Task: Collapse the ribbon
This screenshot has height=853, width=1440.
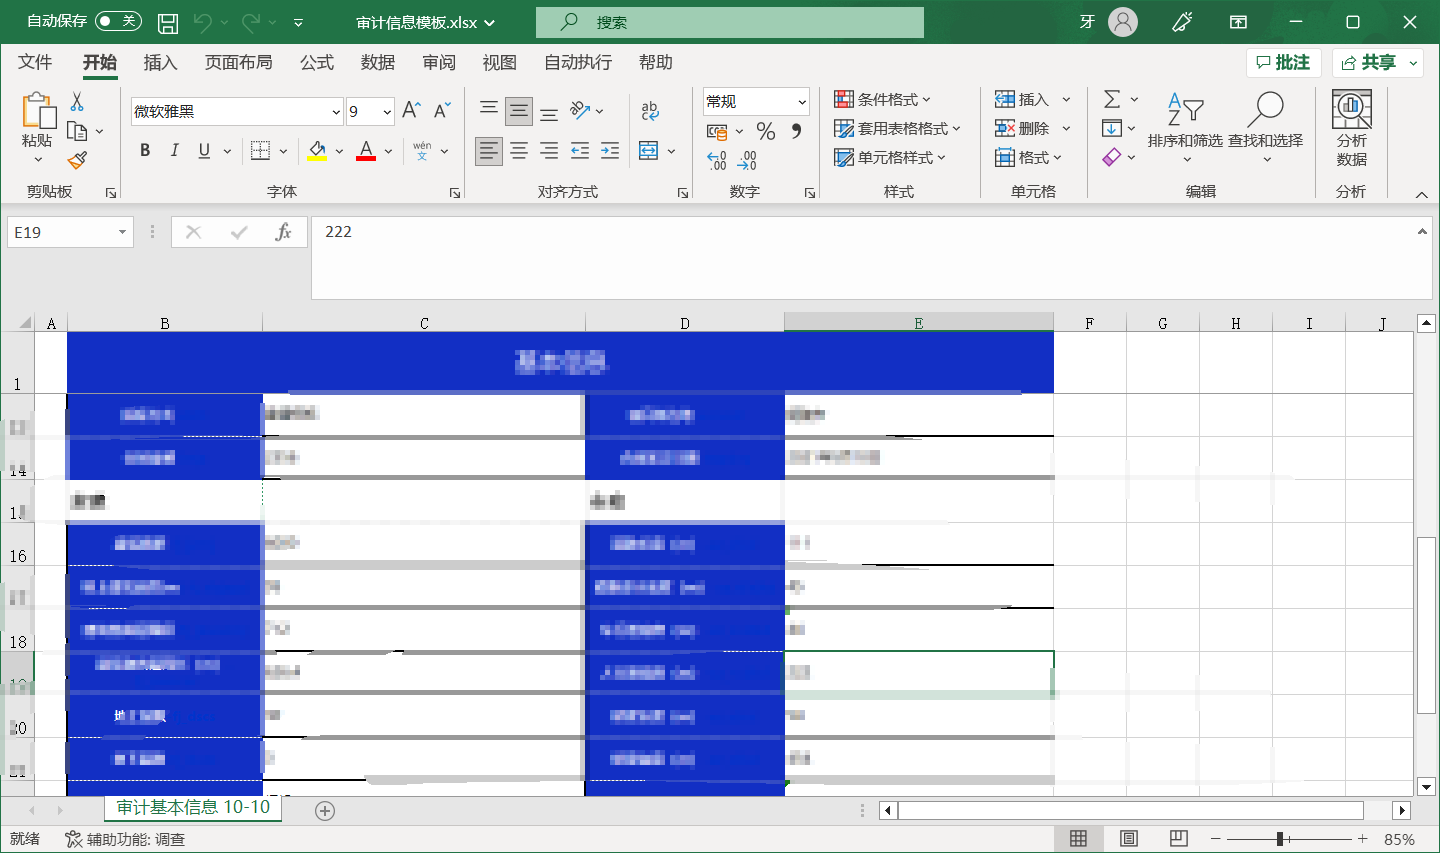Action: tap(1421, 194)
